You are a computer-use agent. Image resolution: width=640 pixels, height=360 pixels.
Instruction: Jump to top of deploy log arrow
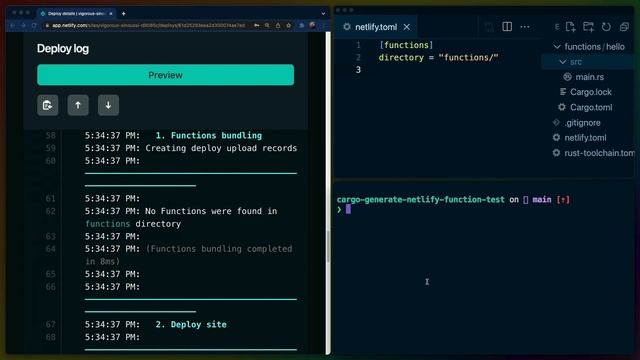pyautogui.click(x=78, y=105)
